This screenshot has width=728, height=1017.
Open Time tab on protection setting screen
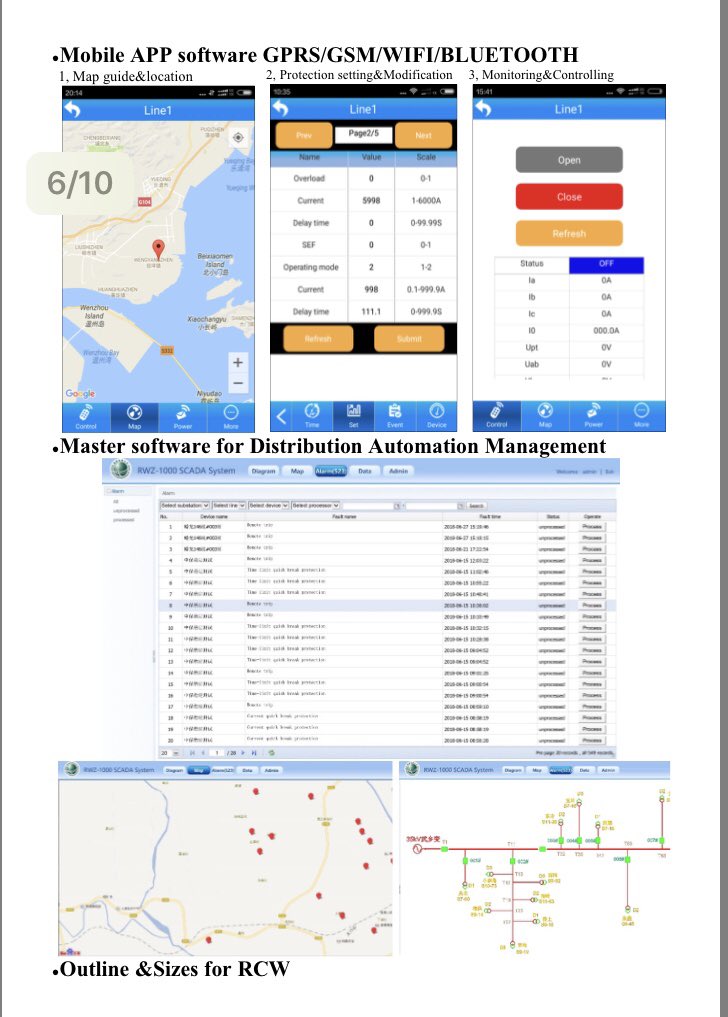tap(312, 416)
